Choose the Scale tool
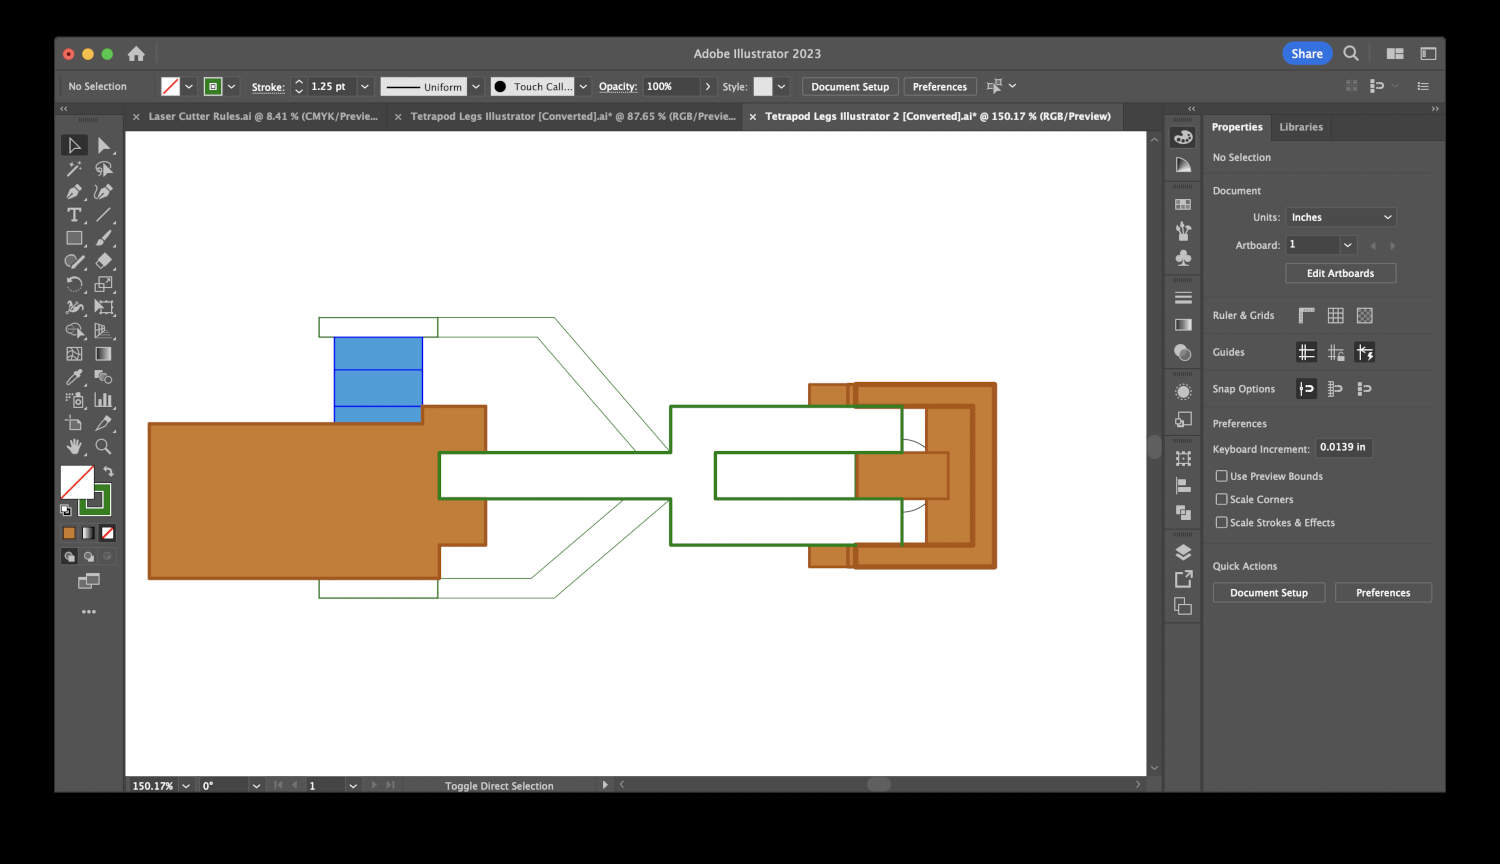The image size is (1500, 864). [x=103, y=284]
